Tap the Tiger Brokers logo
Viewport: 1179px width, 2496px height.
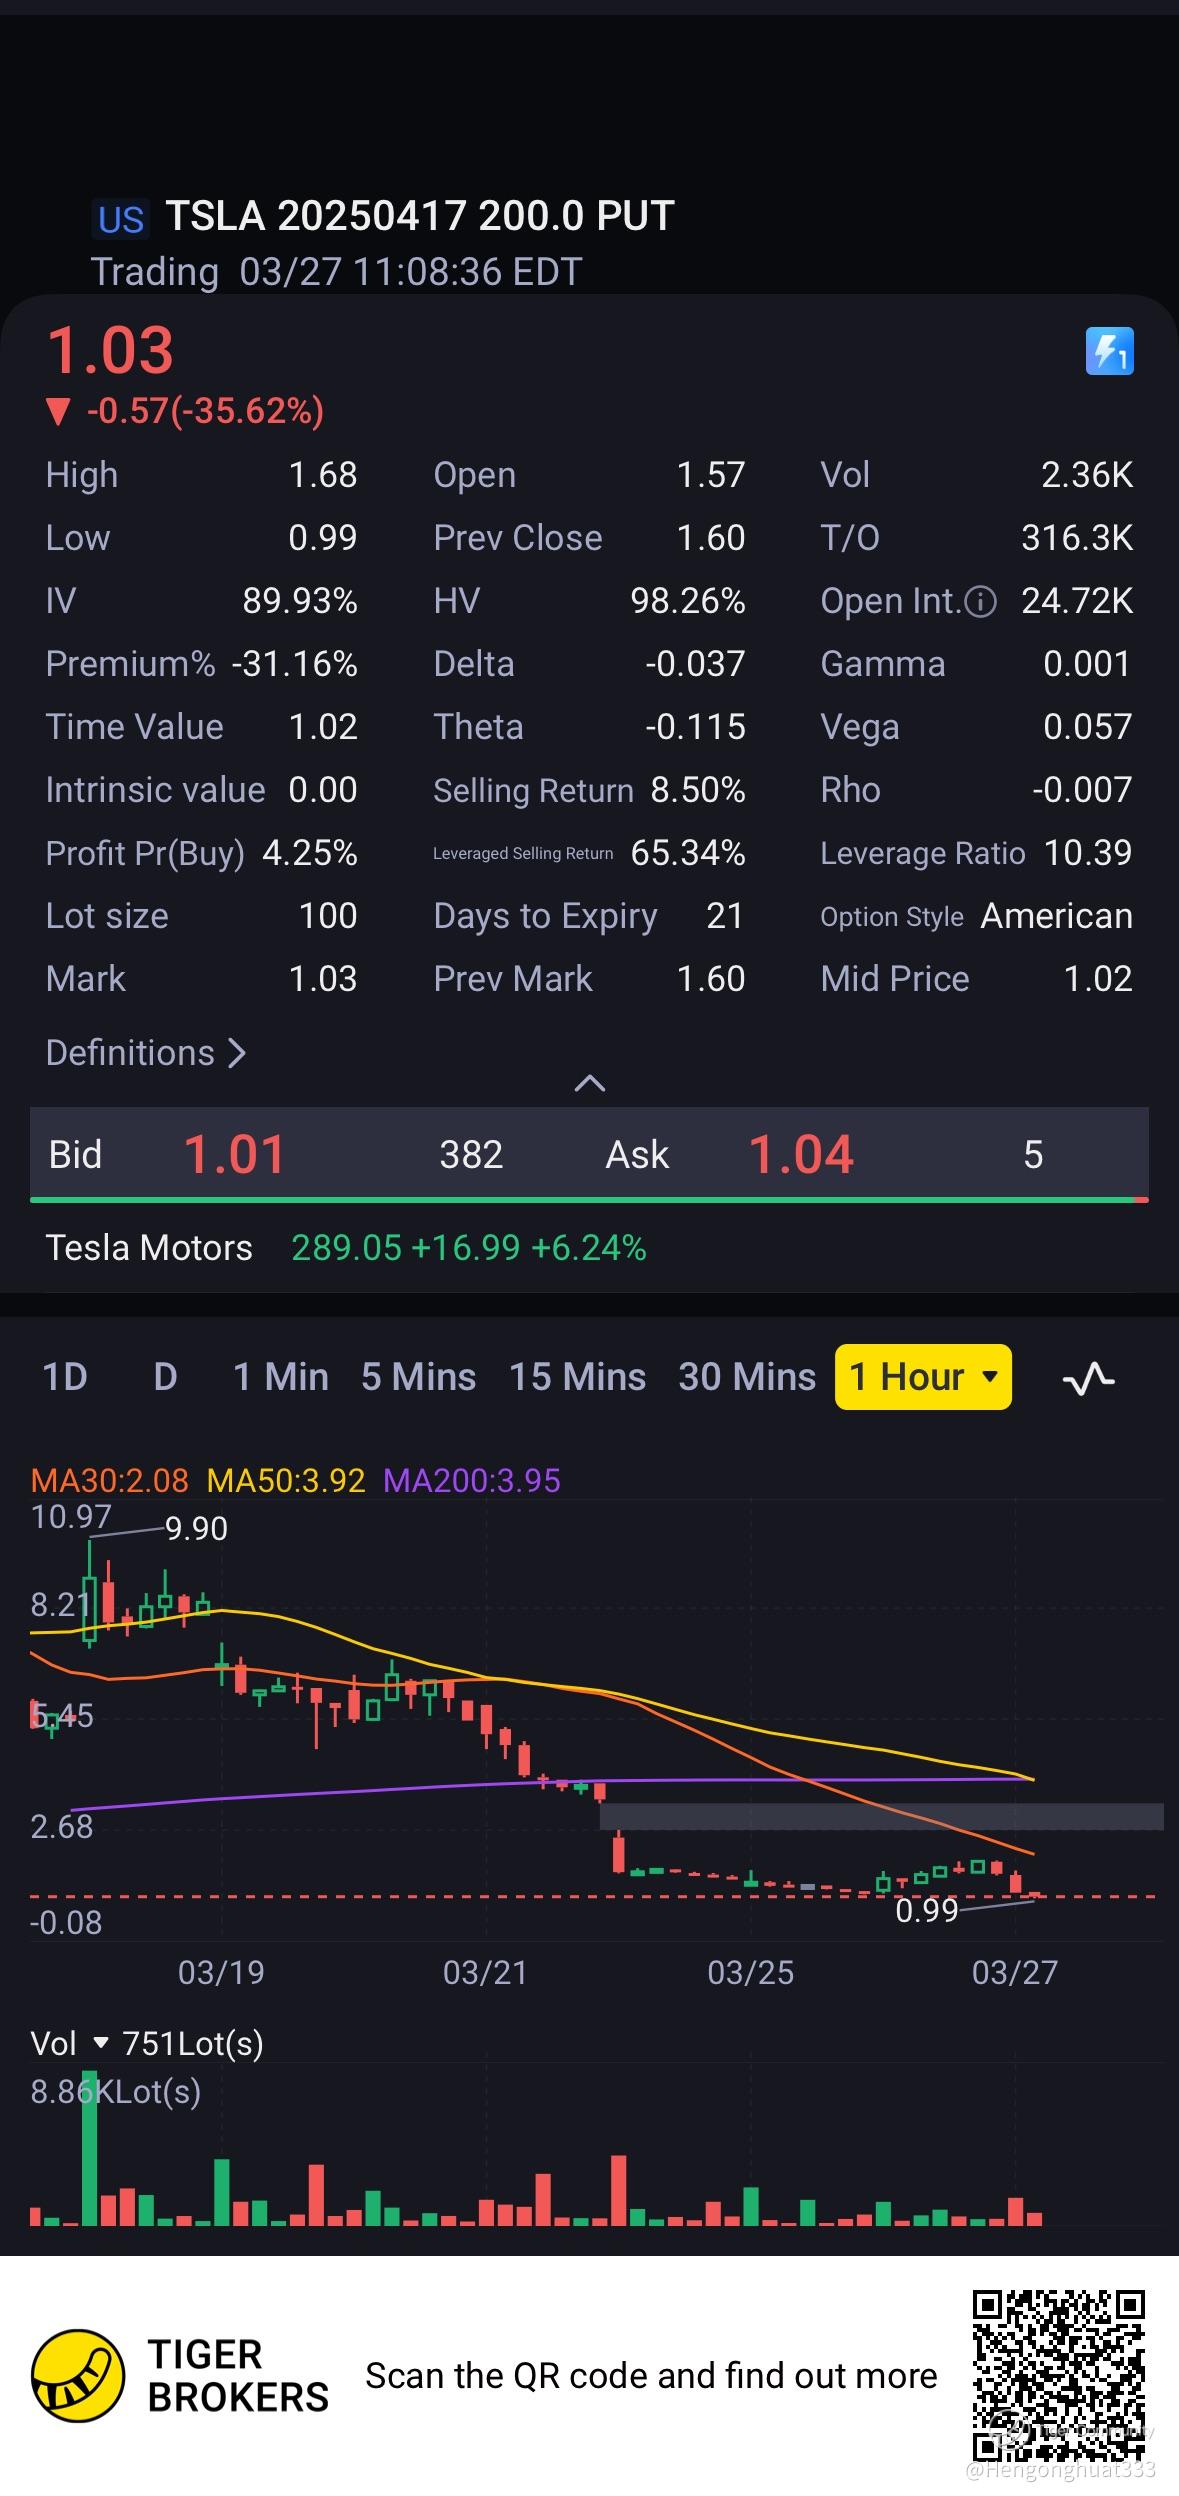point(78,2376)
